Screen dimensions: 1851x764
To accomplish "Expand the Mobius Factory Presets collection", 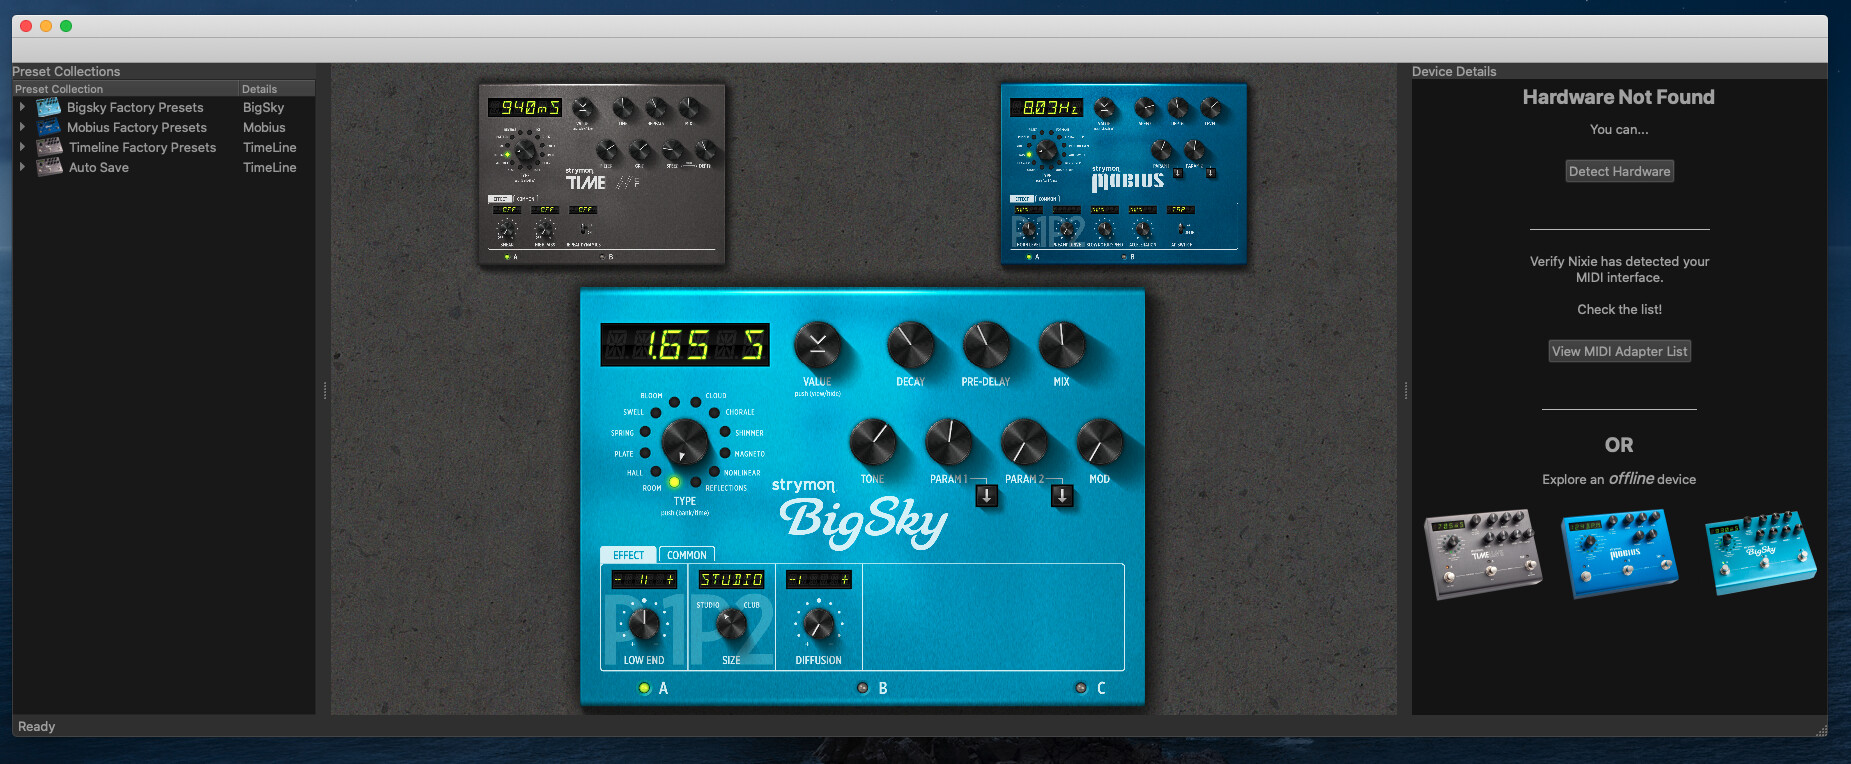I will (x=22, y=127).
